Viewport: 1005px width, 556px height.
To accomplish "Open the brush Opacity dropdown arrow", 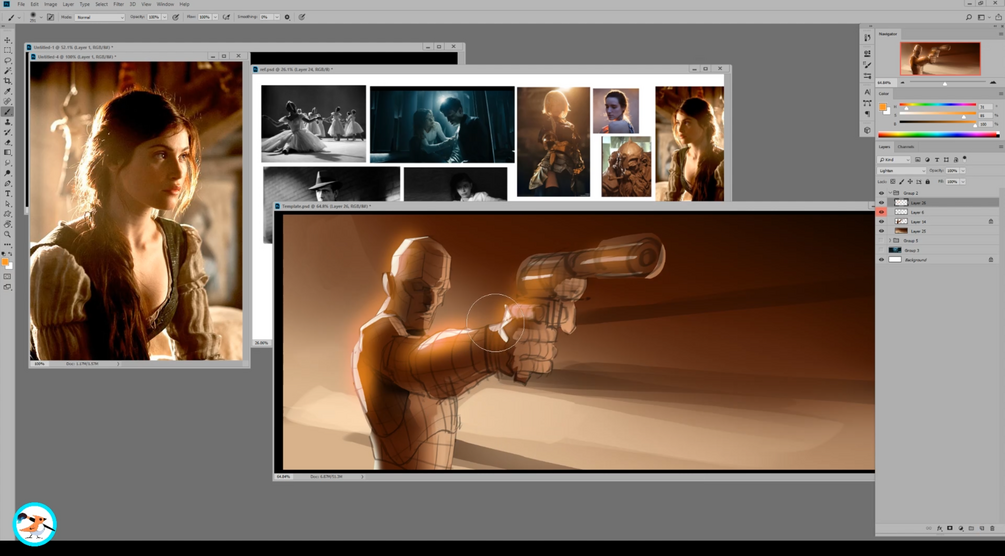I will (165, 17).
